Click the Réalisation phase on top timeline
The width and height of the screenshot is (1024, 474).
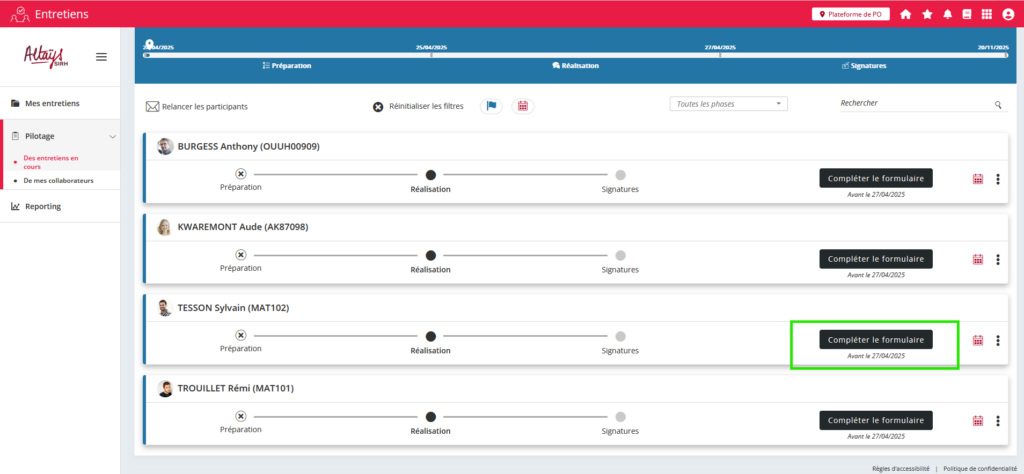click(575, 66)
